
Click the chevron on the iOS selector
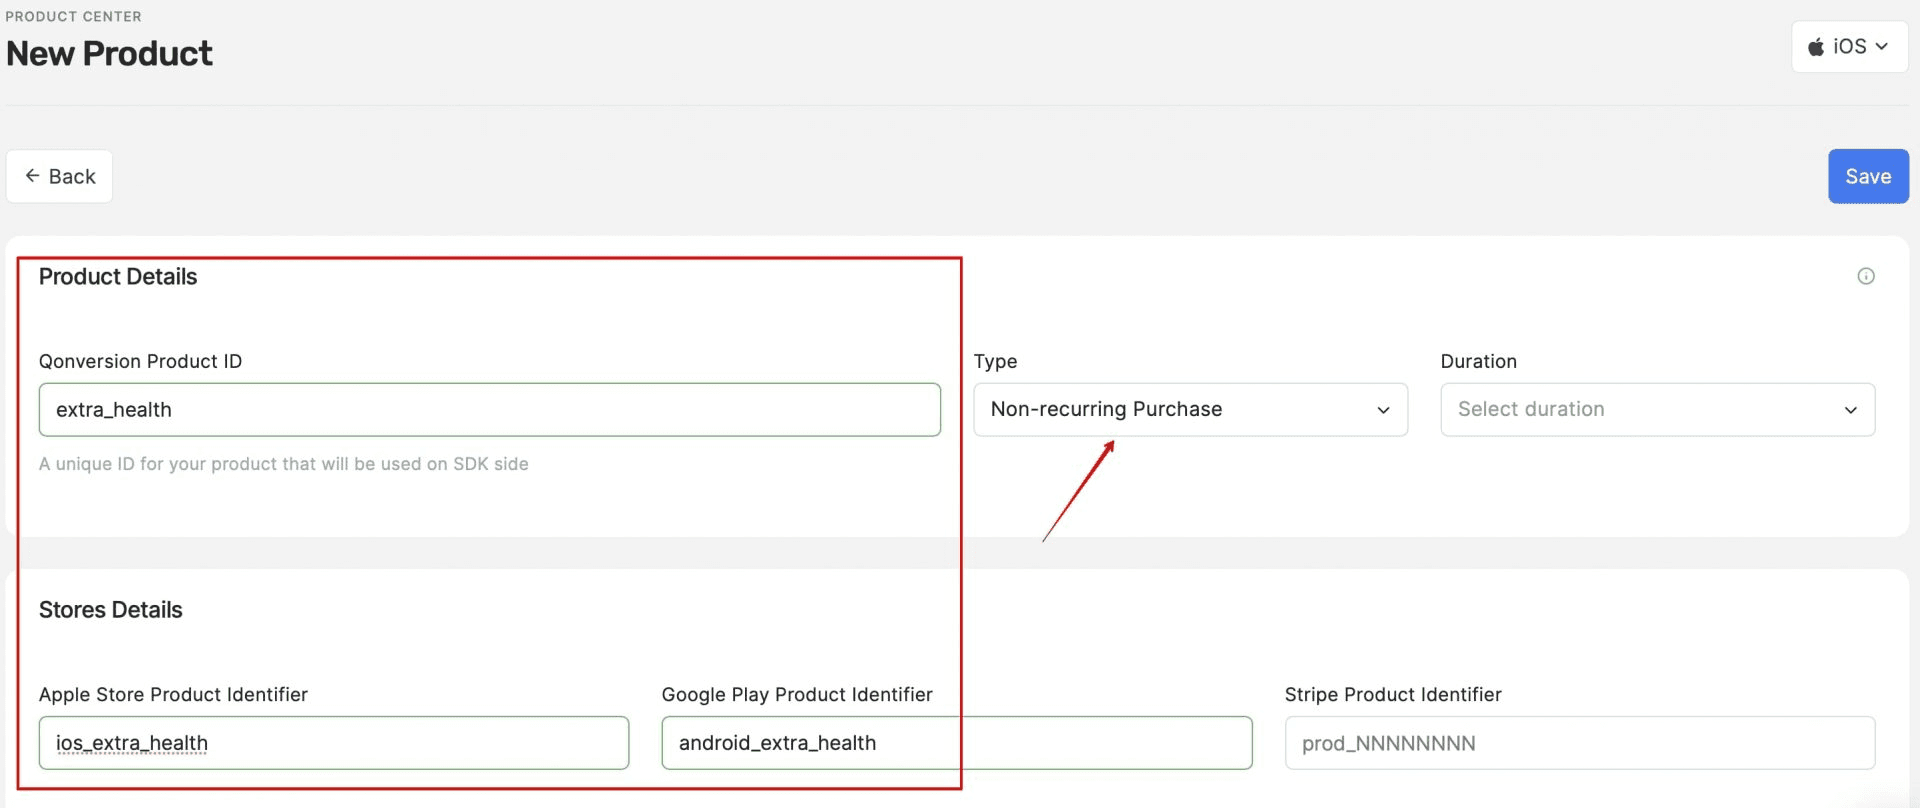pos(1884,46)
